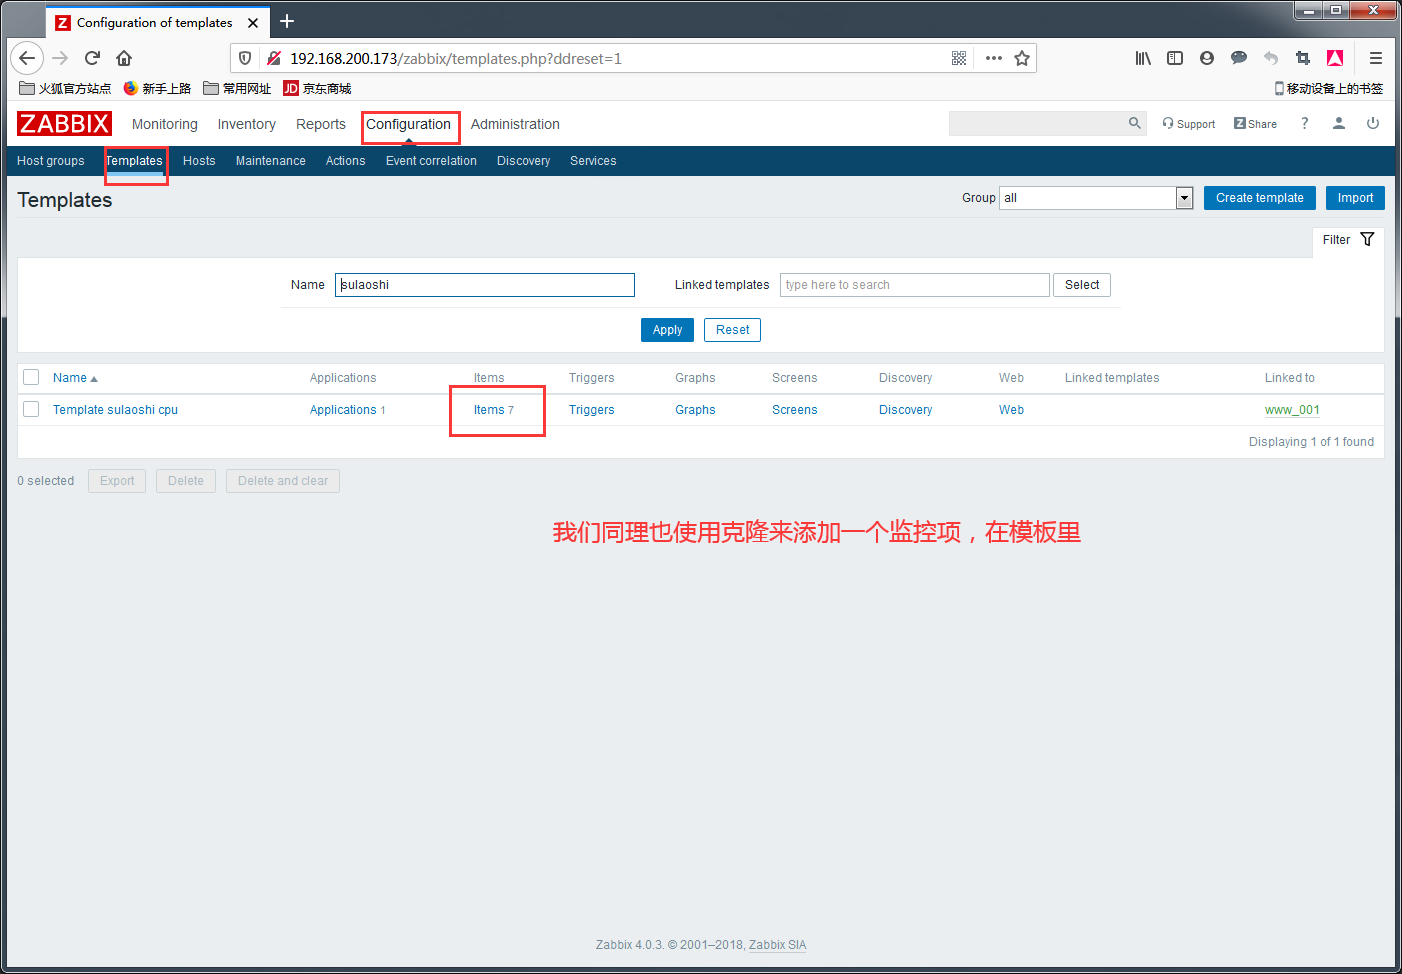Switch to Hosts submenu
The image size is (1402, 974).
[199, 161]
